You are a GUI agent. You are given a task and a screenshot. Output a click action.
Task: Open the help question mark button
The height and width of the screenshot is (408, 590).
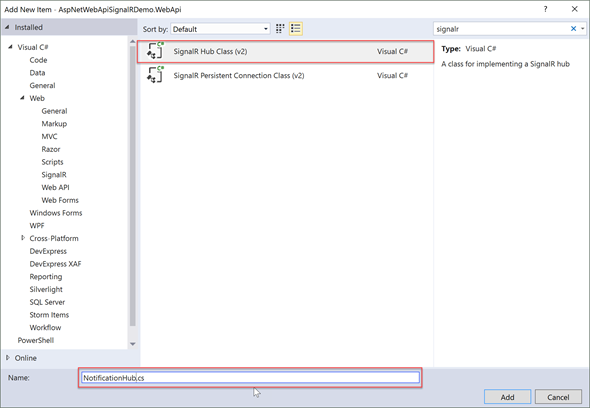(545, 9)
